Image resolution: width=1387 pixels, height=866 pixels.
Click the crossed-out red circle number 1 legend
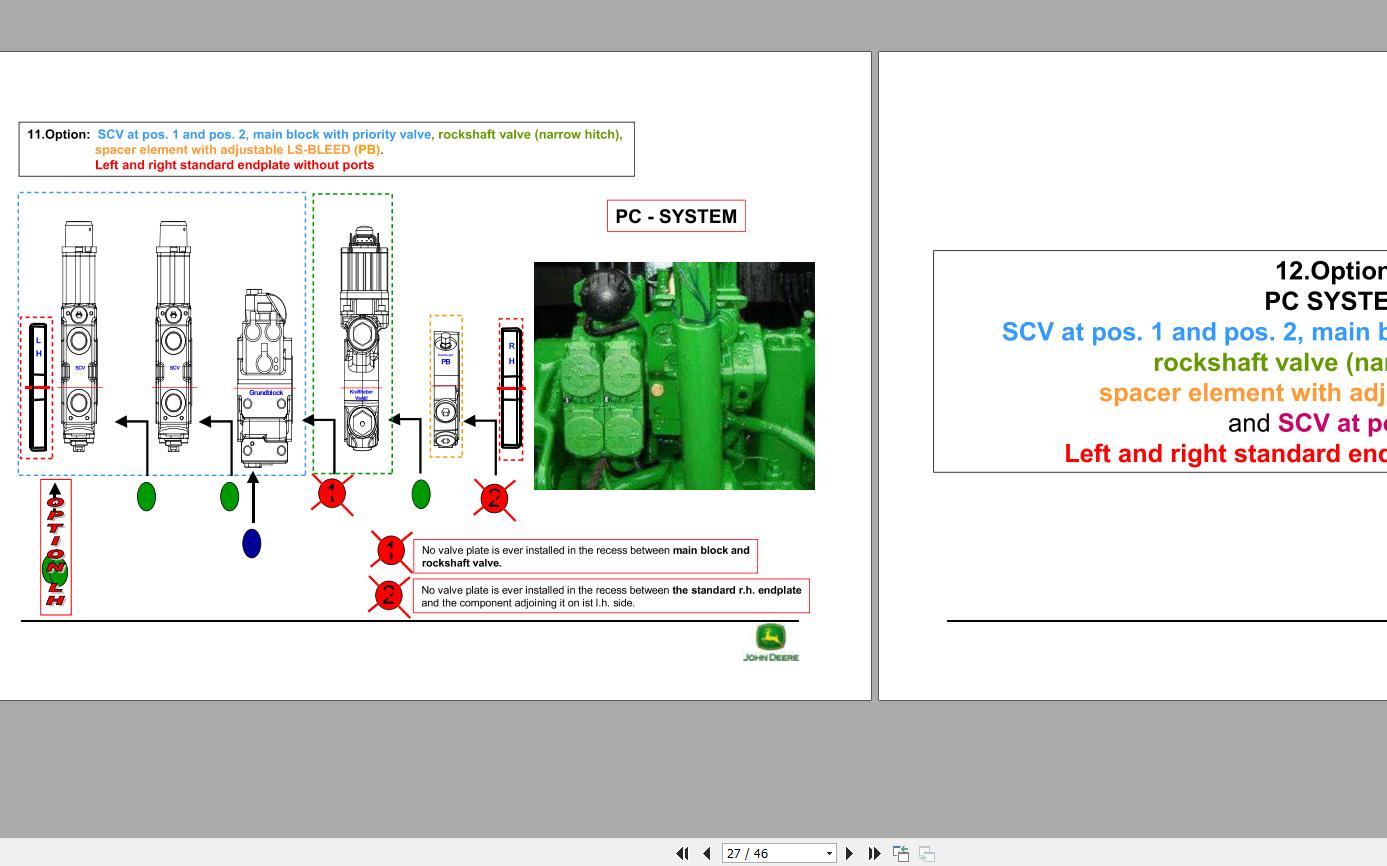(390, 550)
